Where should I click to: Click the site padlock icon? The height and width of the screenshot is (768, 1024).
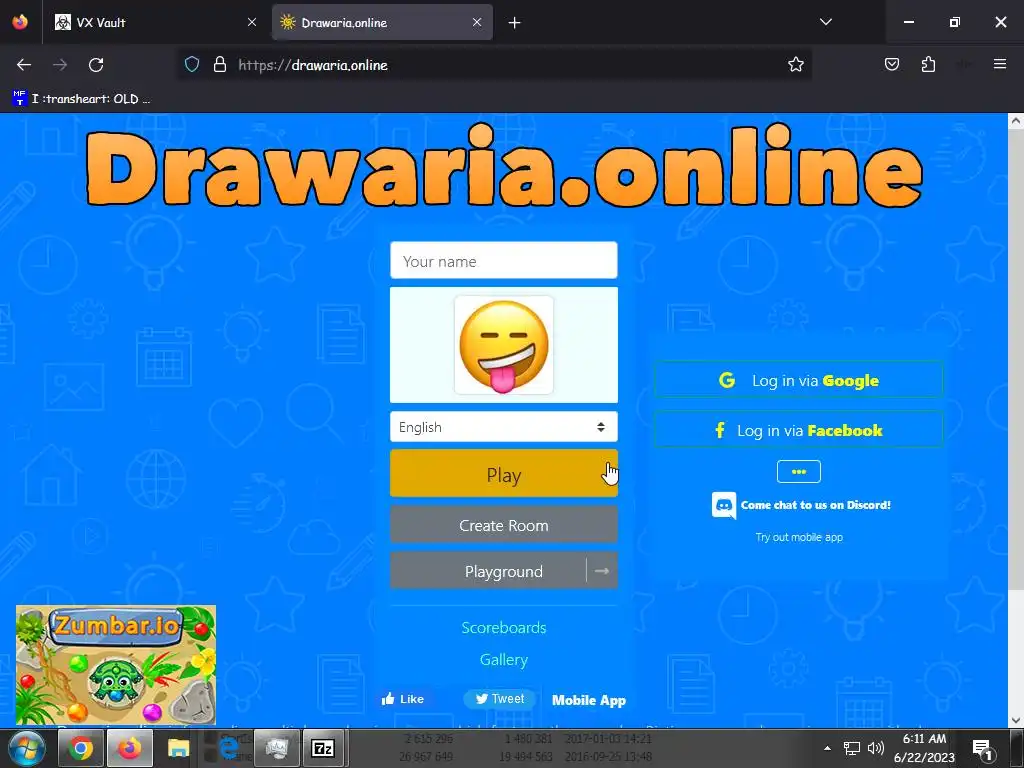pos(220,65)
